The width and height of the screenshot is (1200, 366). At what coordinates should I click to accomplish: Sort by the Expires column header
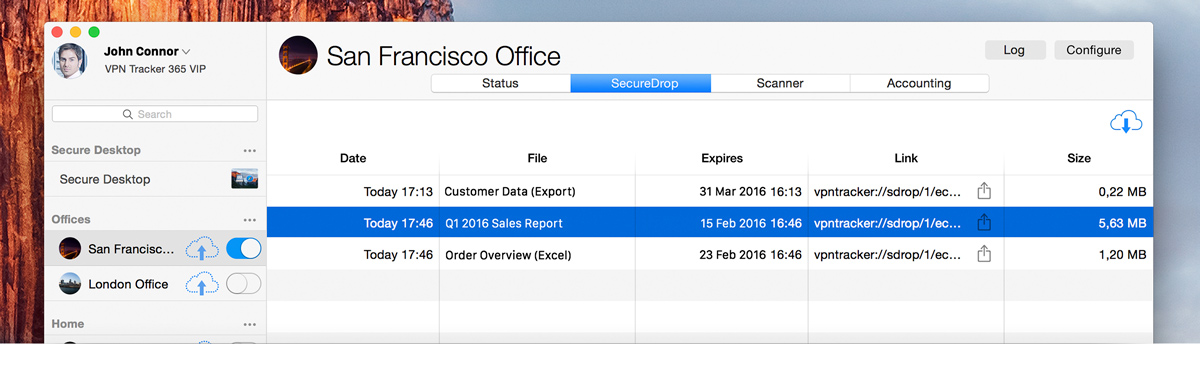[722, 158]
